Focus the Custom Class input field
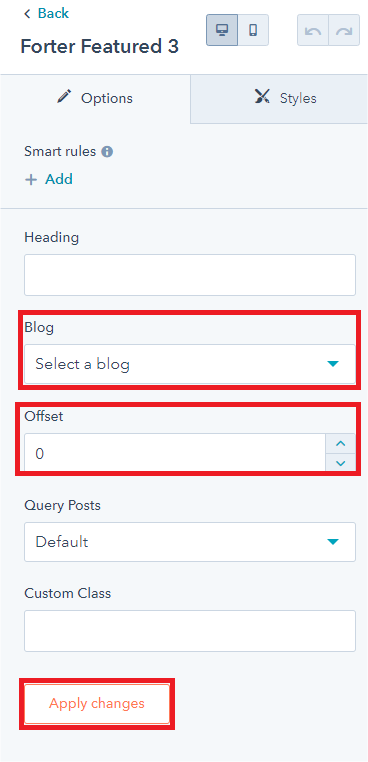 [190, 631]
